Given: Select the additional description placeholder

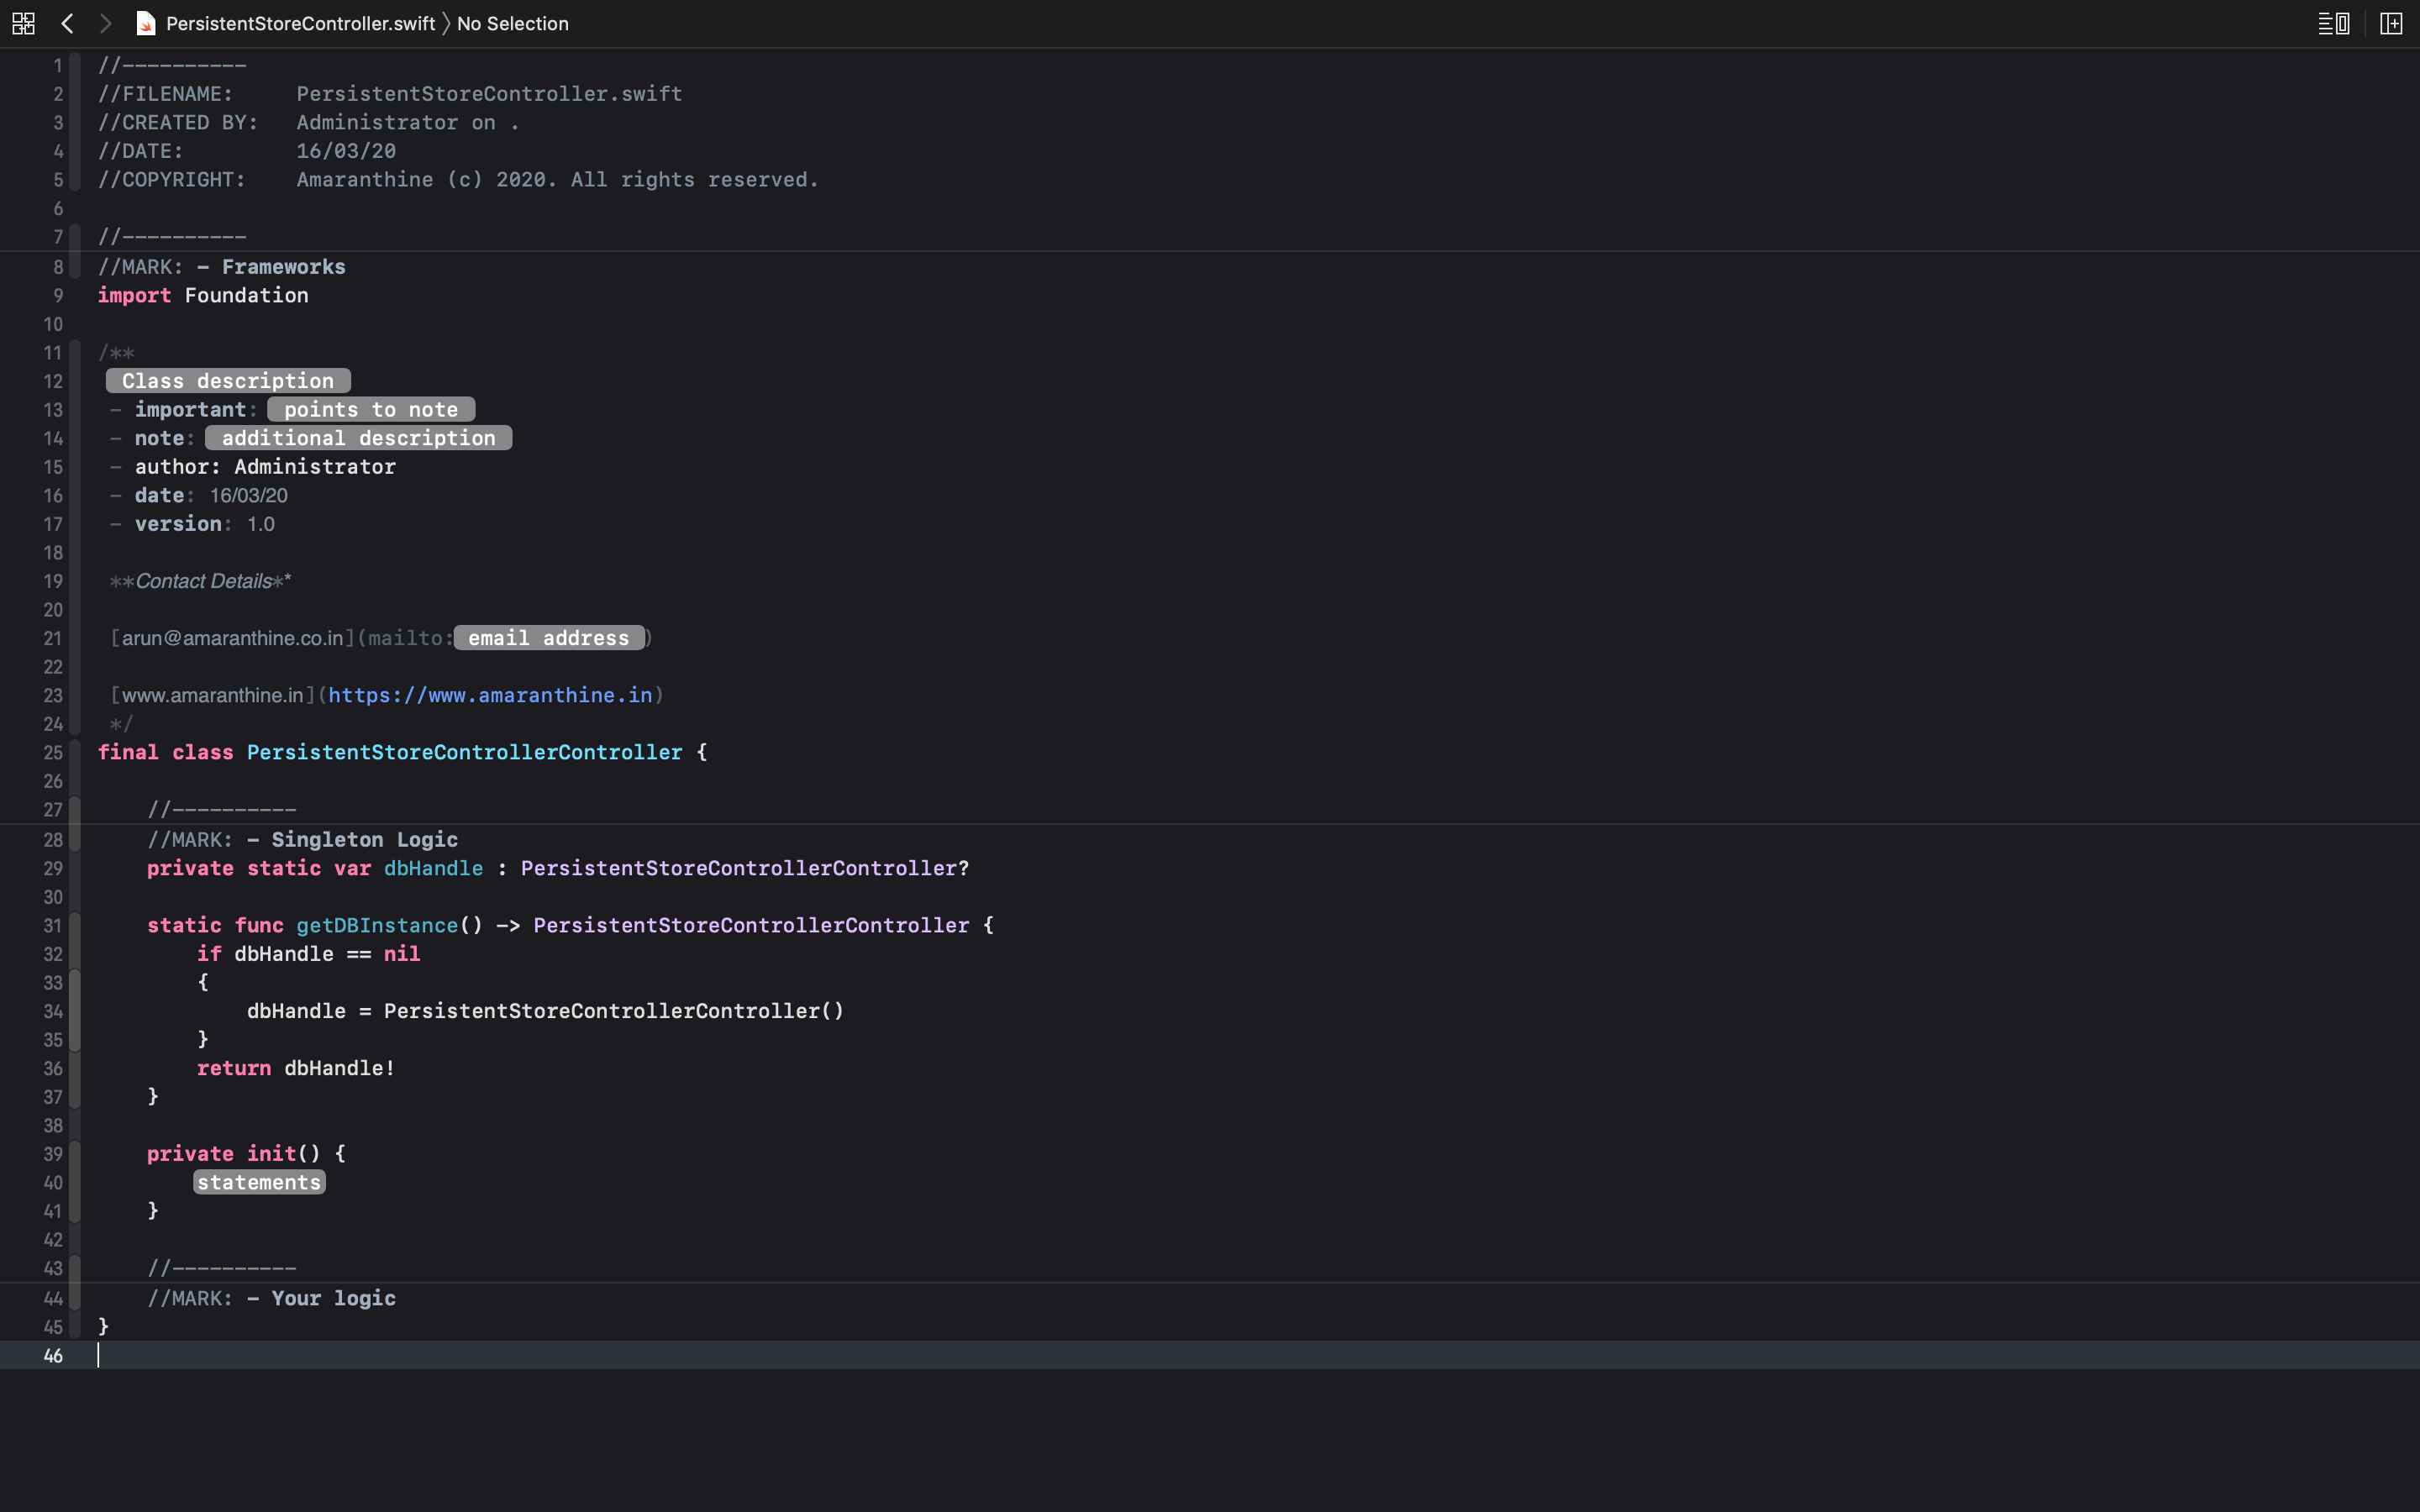Looking at the screenshot, I should [358, 438].
